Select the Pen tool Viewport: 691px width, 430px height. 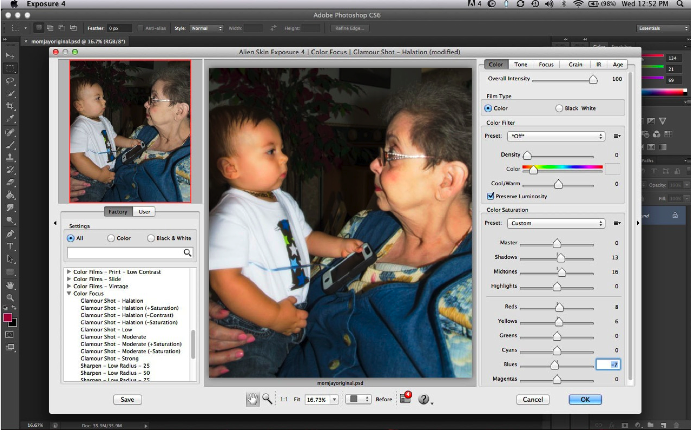click(10, 234)
